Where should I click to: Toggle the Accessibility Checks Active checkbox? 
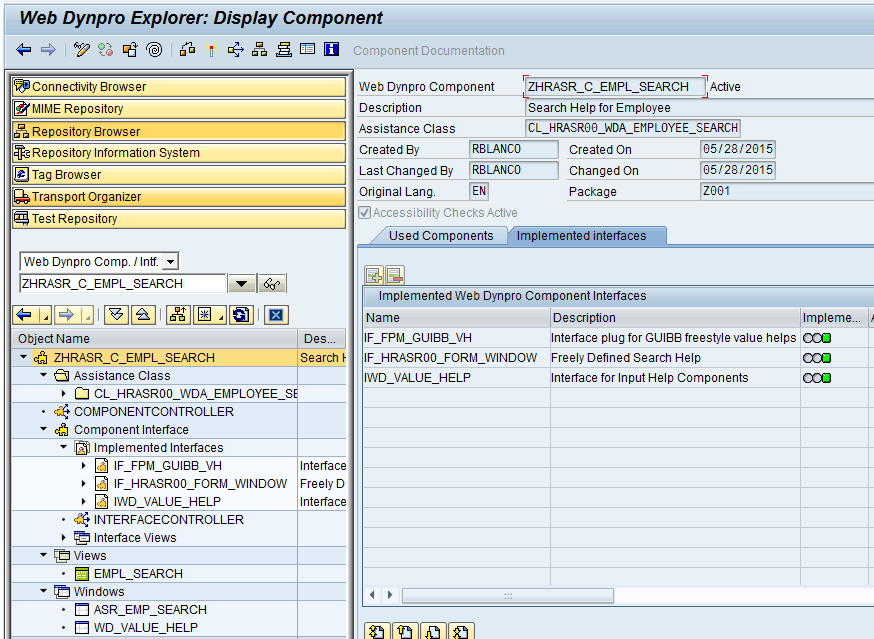365,213
